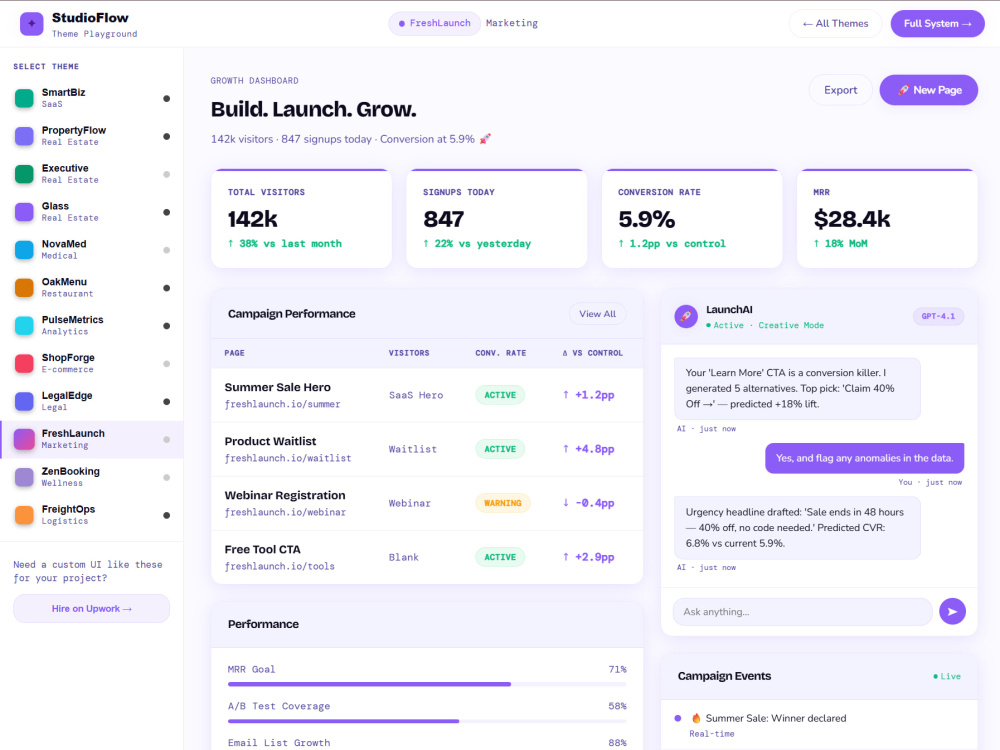Click the rocket emoji after Conversion at 5.9%

click(485, 139)
